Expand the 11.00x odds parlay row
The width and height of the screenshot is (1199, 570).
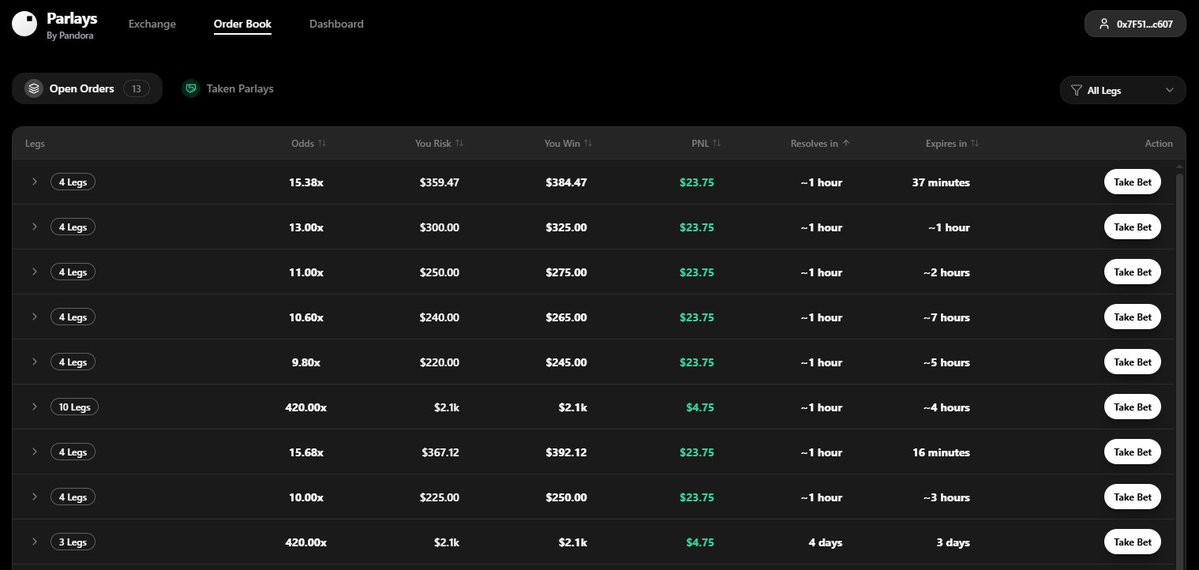coord(34,272)
